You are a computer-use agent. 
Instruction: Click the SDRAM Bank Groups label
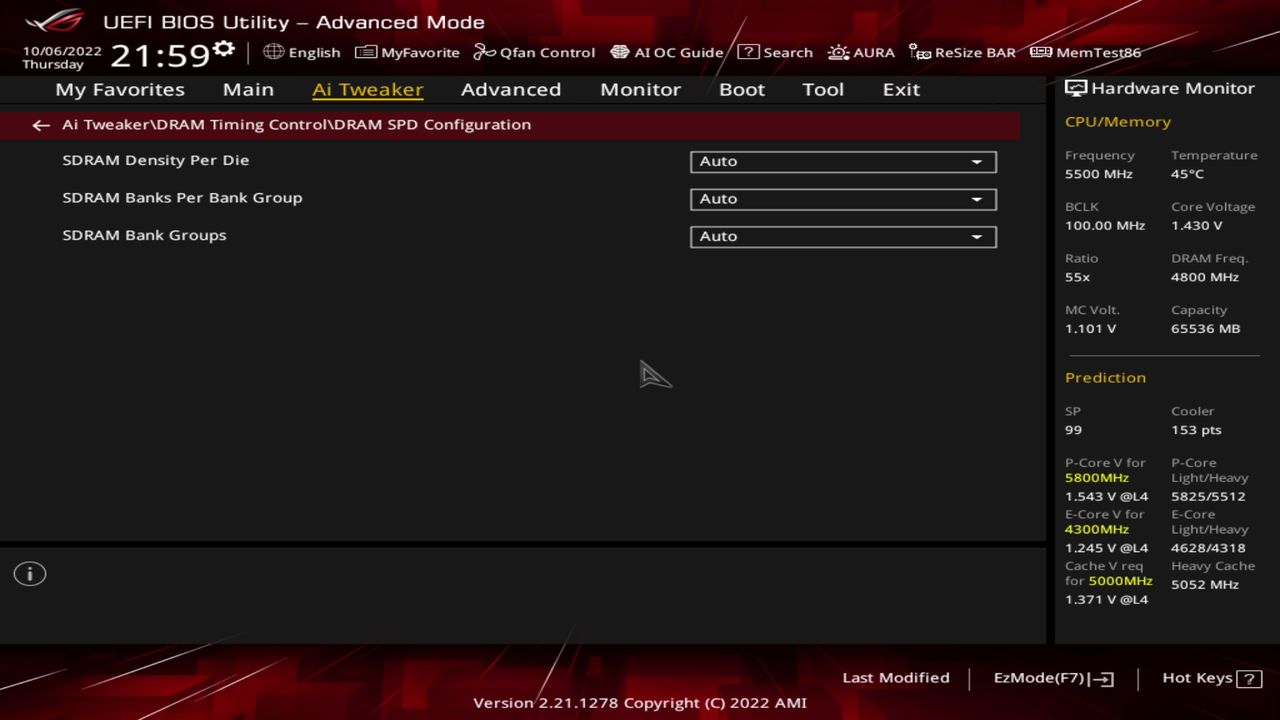coord(144,236)
